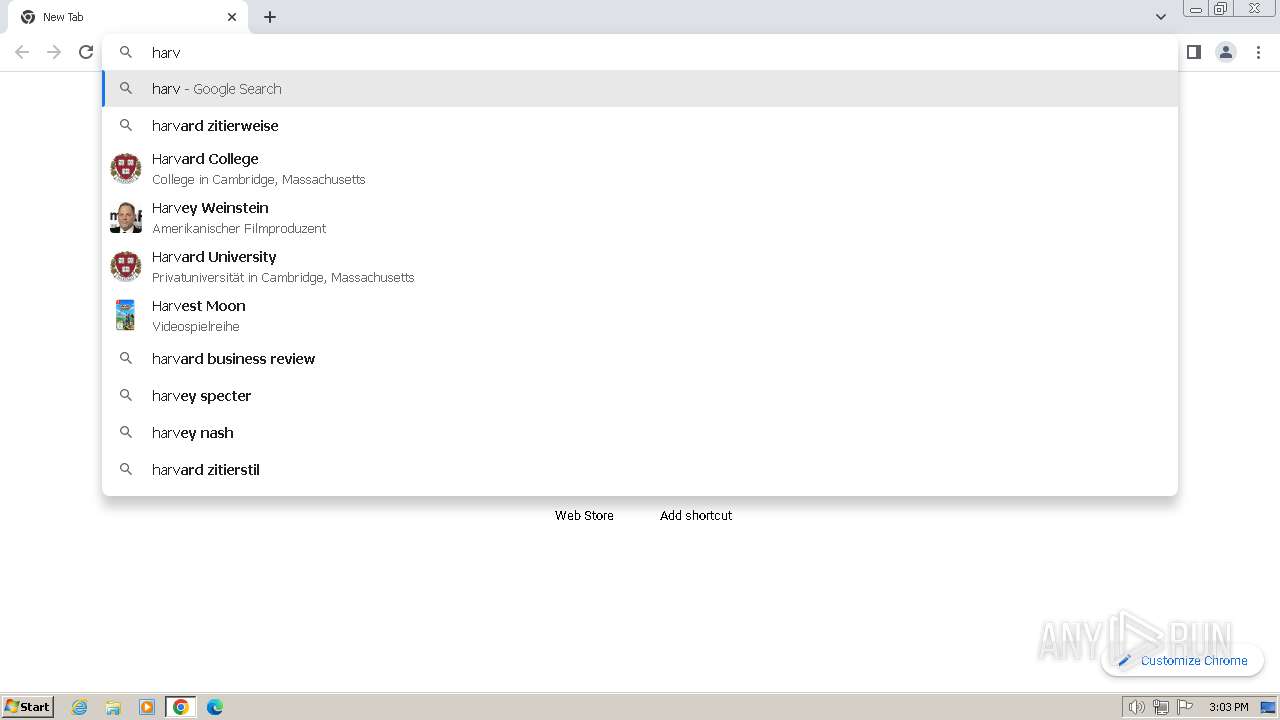Viewport: 1280px width, 720px height.
Task: Open Chrome three-dot menu
Action: click(x=1259, y=52)
